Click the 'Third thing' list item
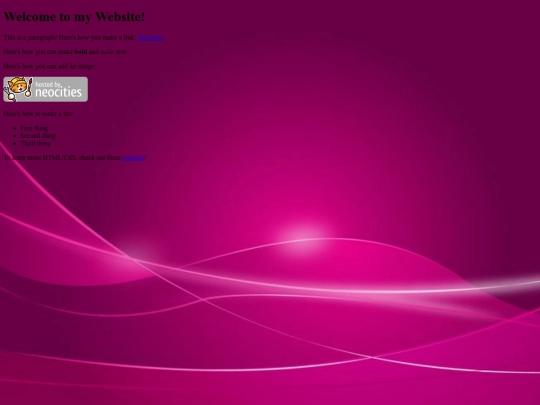 click(x=35, y=143)
